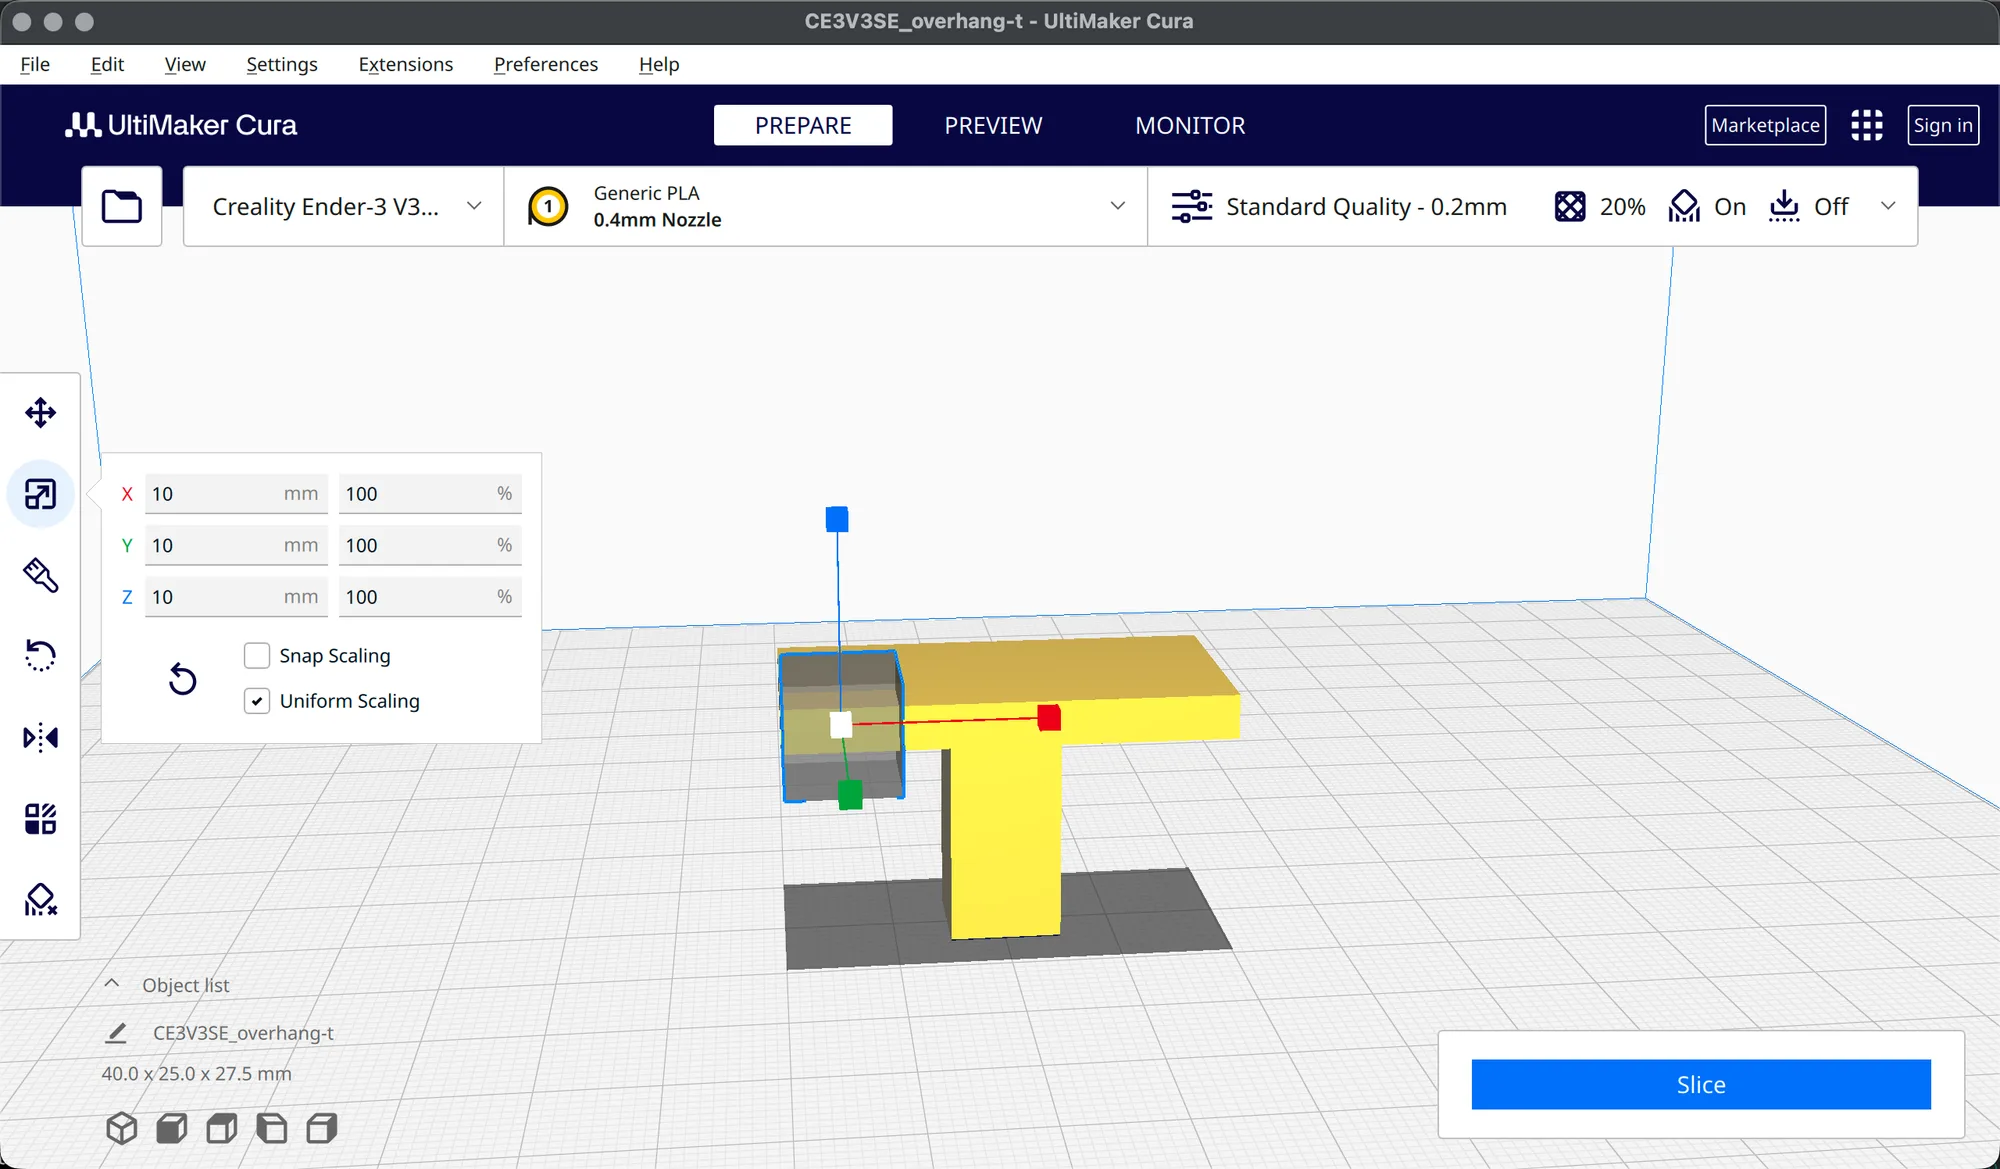
Task: Click the X size mm field
Action: tap(236, 494)
